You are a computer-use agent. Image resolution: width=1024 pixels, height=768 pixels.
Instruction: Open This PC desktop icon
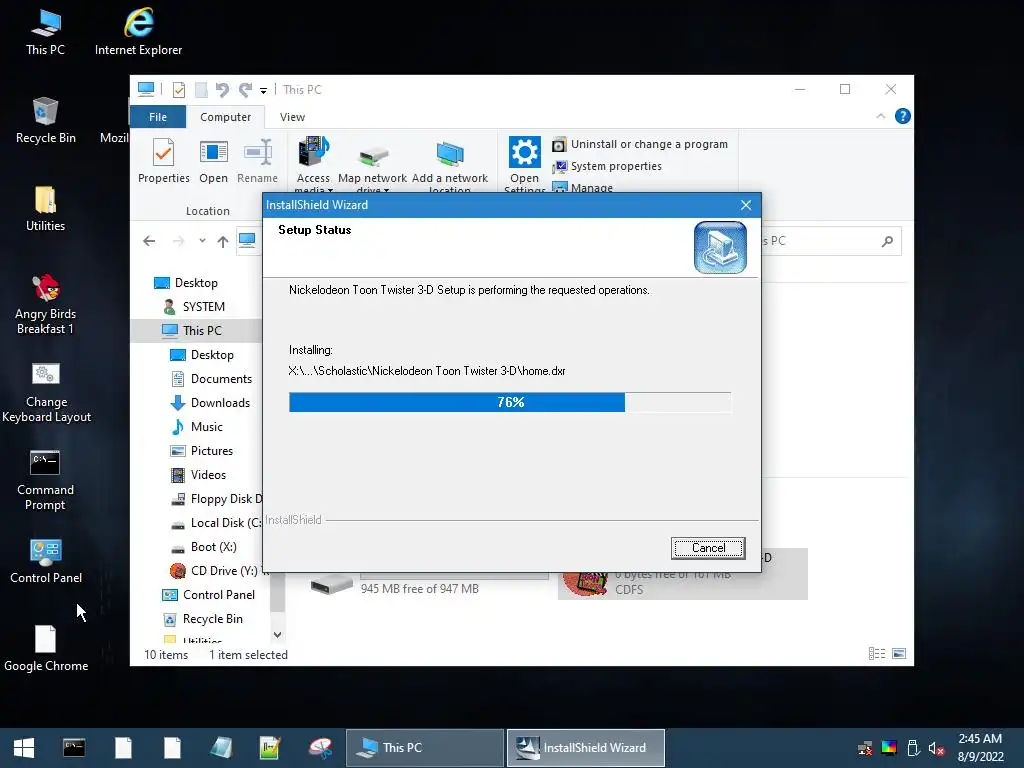[x=45, y=33]
